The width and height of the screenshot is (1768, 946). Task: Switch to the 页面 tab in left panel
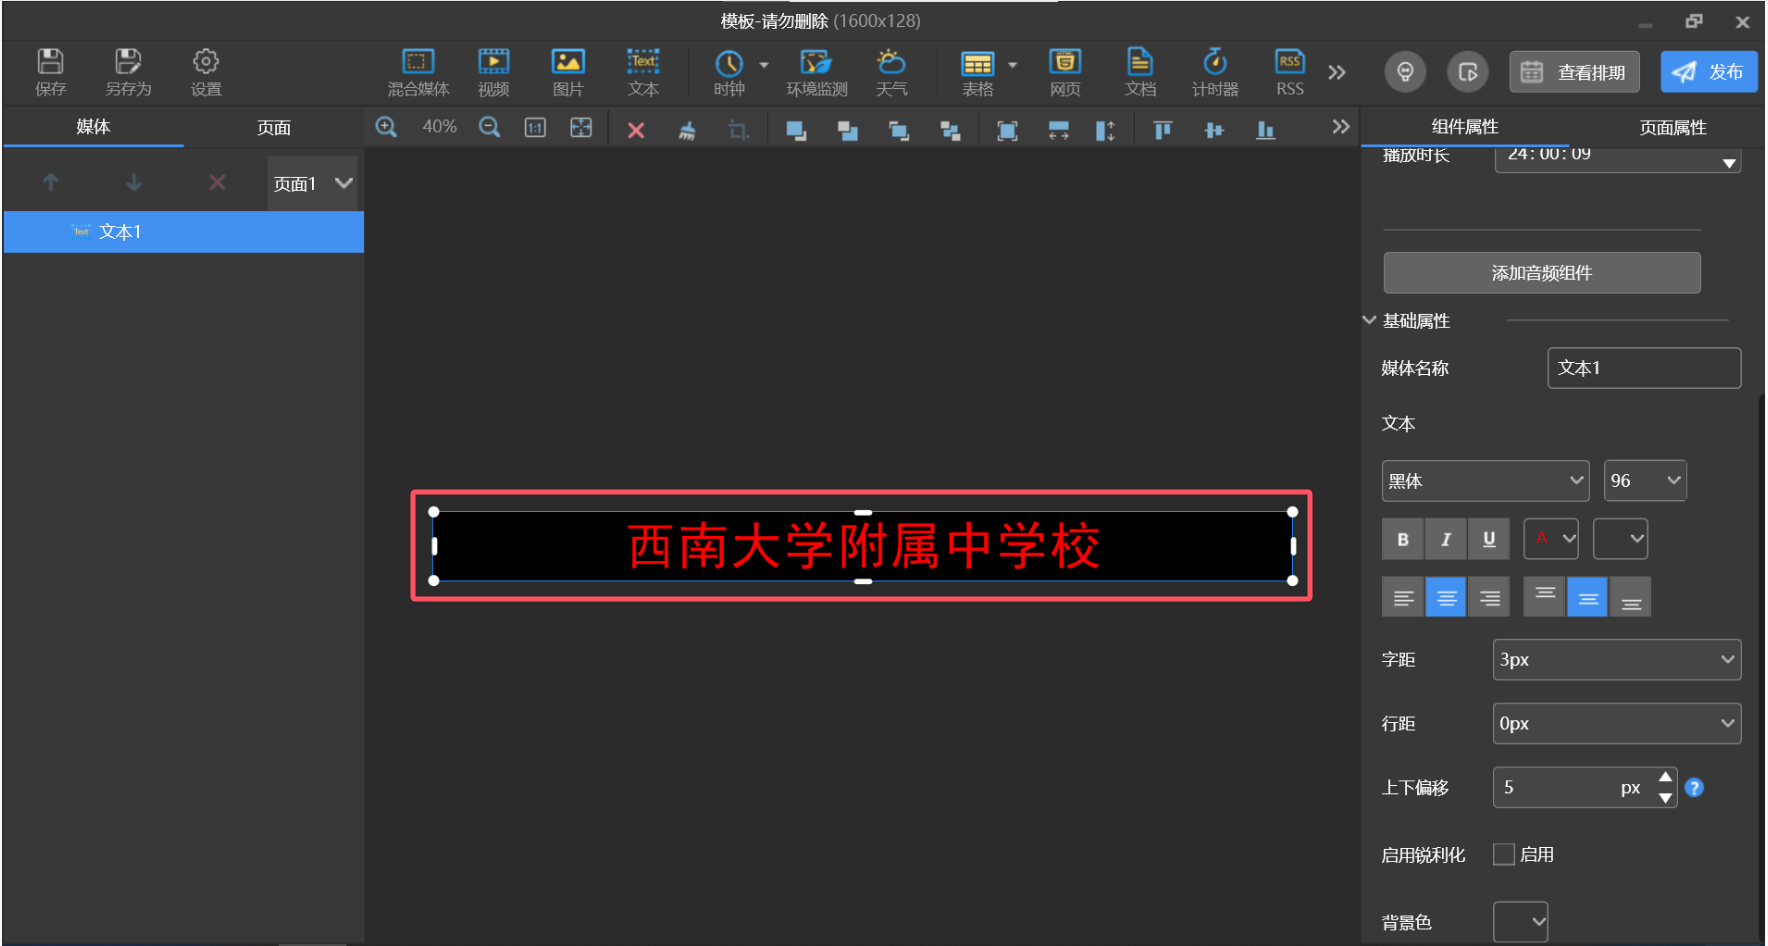[x=273, y=127]
